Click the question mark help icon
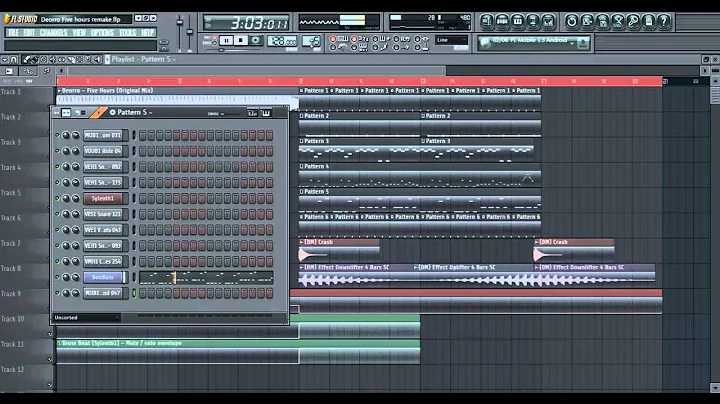The image size is (720, 404). (x=664, y=21)
